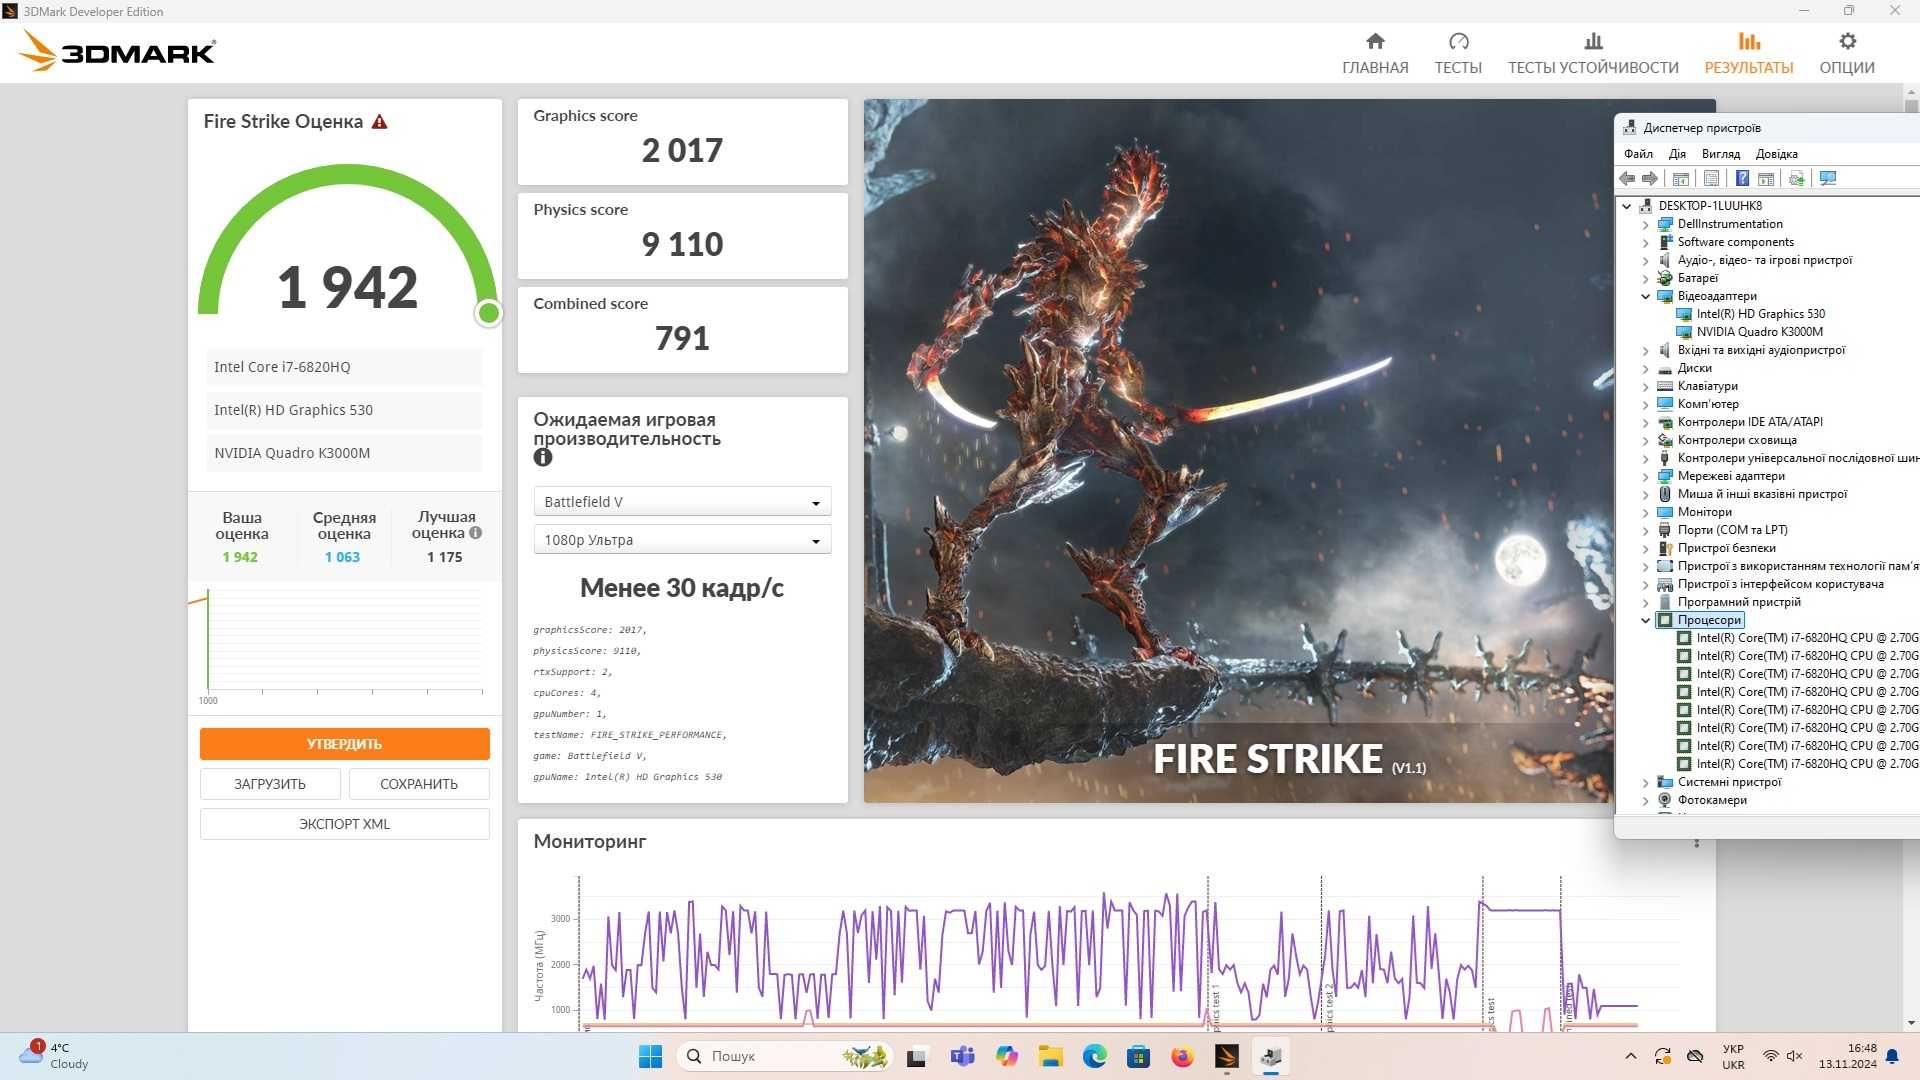The image size is (1920, 1080).
Task: Open Microsoft Edge from taskbar
Action: pyautogui.click(x=1094, y=1056)
